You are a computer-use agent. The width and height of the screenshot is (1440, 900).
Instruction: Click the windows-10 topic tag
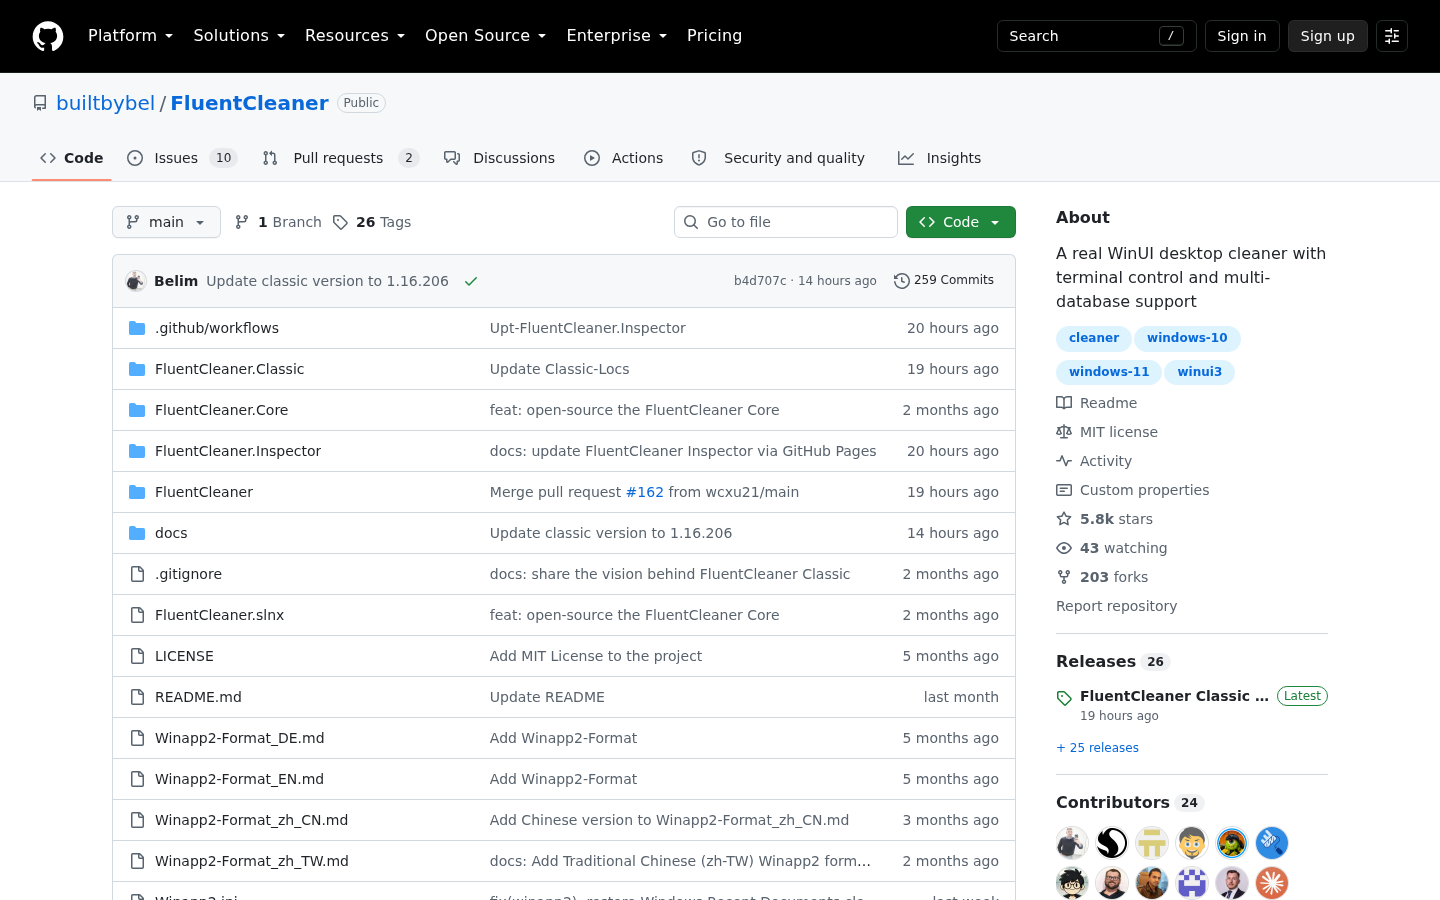(1187, 338)
